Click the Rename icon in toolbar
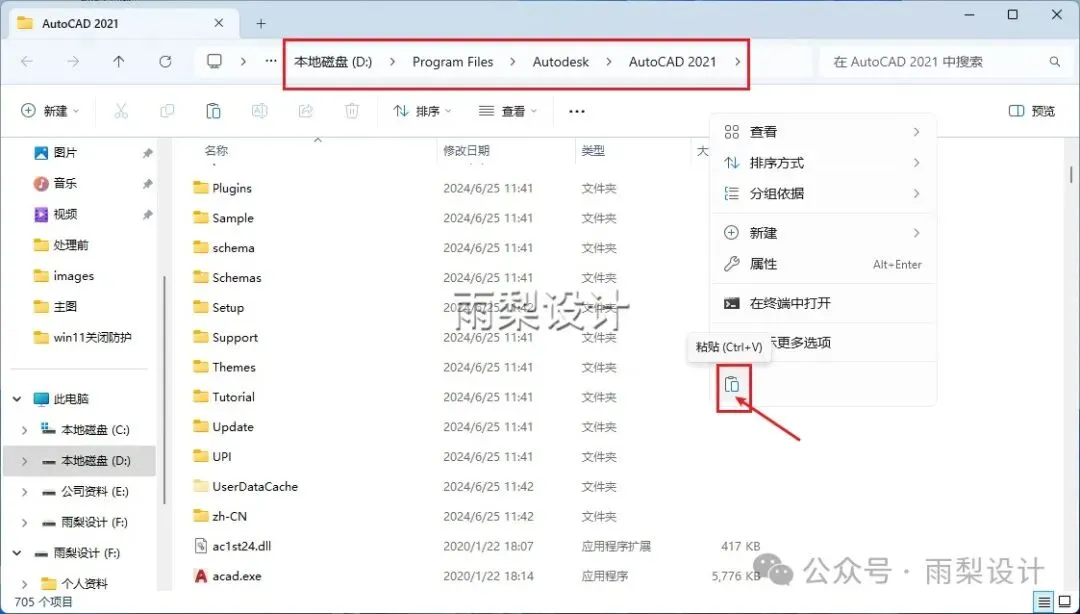 [260, 111]
